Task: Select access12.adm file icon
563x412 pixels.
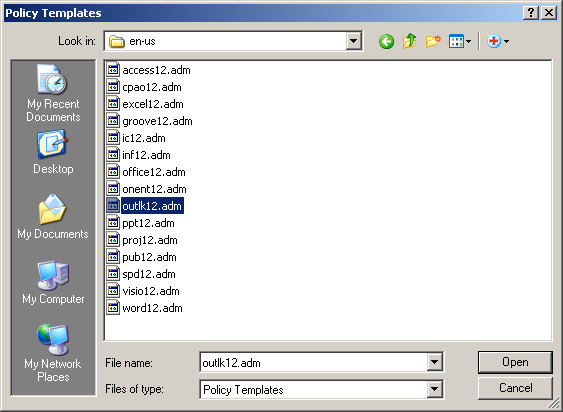Action: click(x=113, y=70)
